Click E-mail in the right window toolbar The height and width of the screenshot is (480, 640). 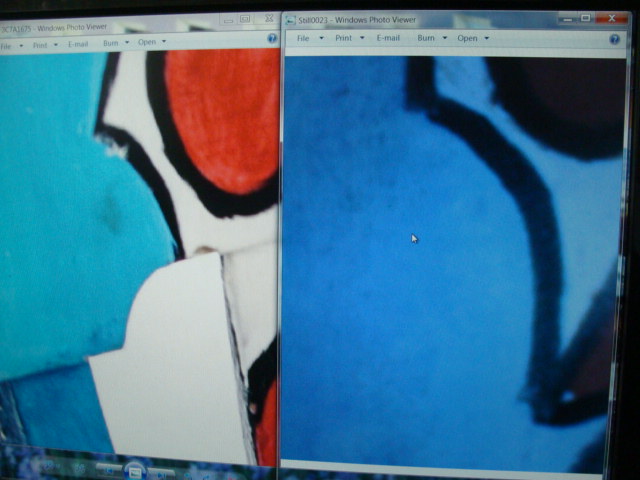coord(388,37)
